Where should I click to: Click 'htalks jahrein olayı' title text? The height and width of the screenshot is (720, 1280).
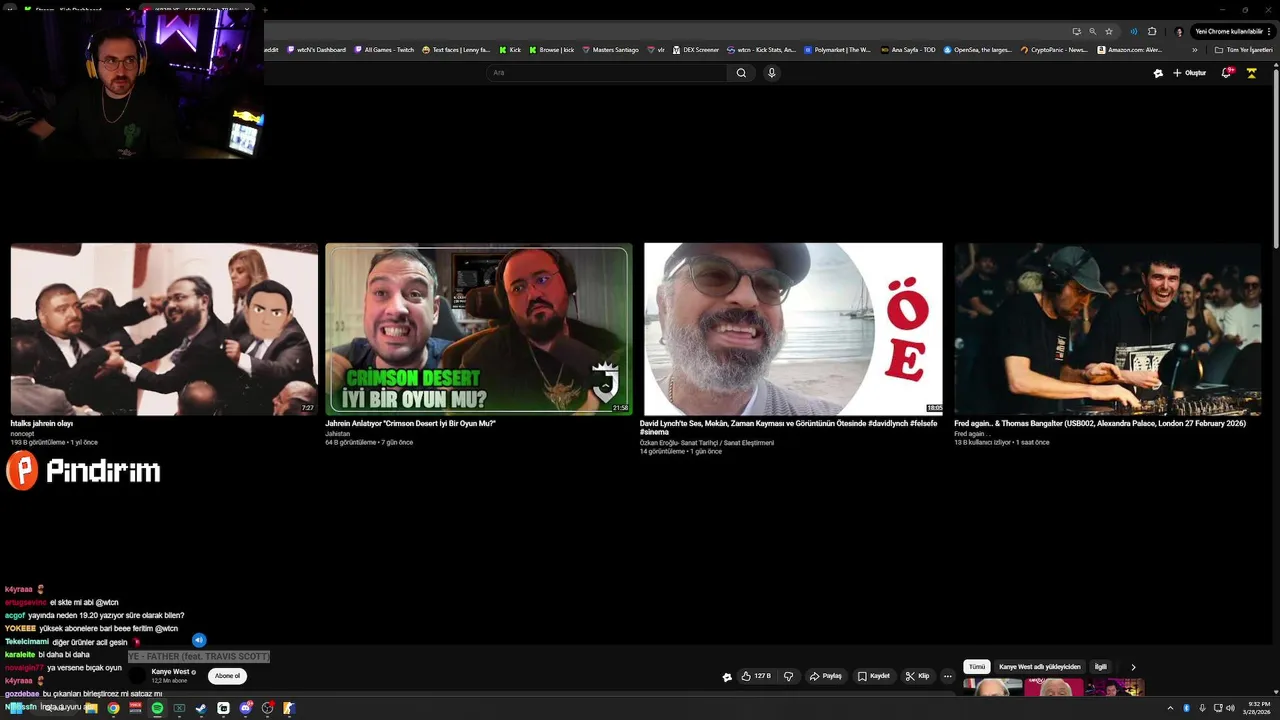[x=42, y=424]
